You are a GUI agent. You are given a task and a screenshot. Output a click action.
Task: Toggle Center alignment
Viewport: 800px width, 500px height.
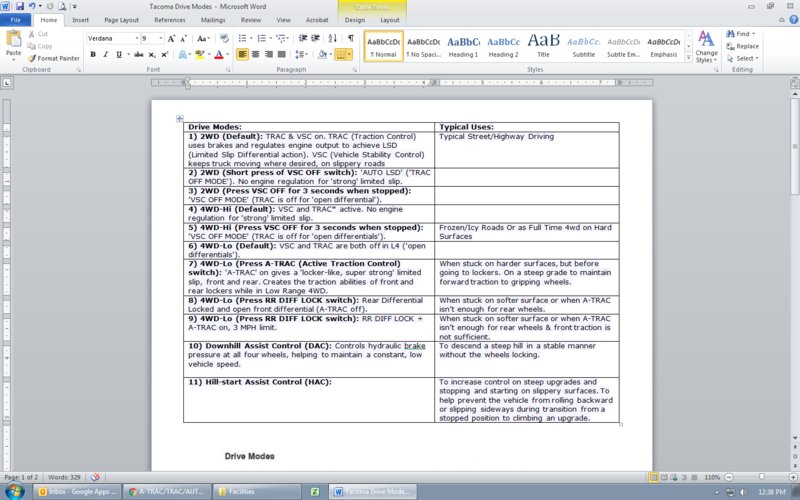coord(256,54)
